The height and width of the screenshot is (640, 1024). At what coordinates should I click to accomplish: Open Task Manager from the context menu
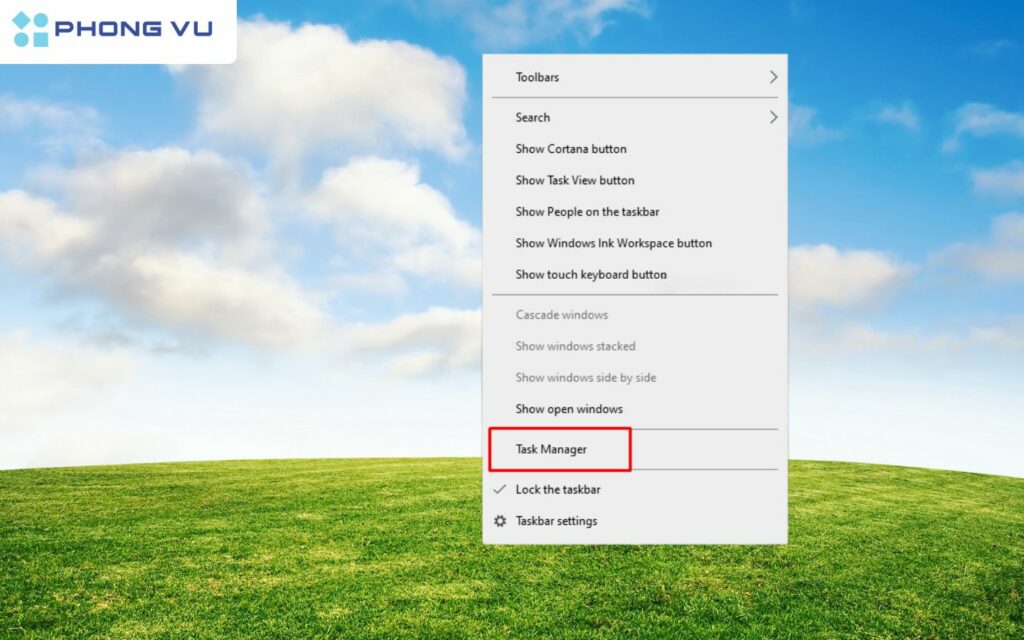tap(551, 450)
